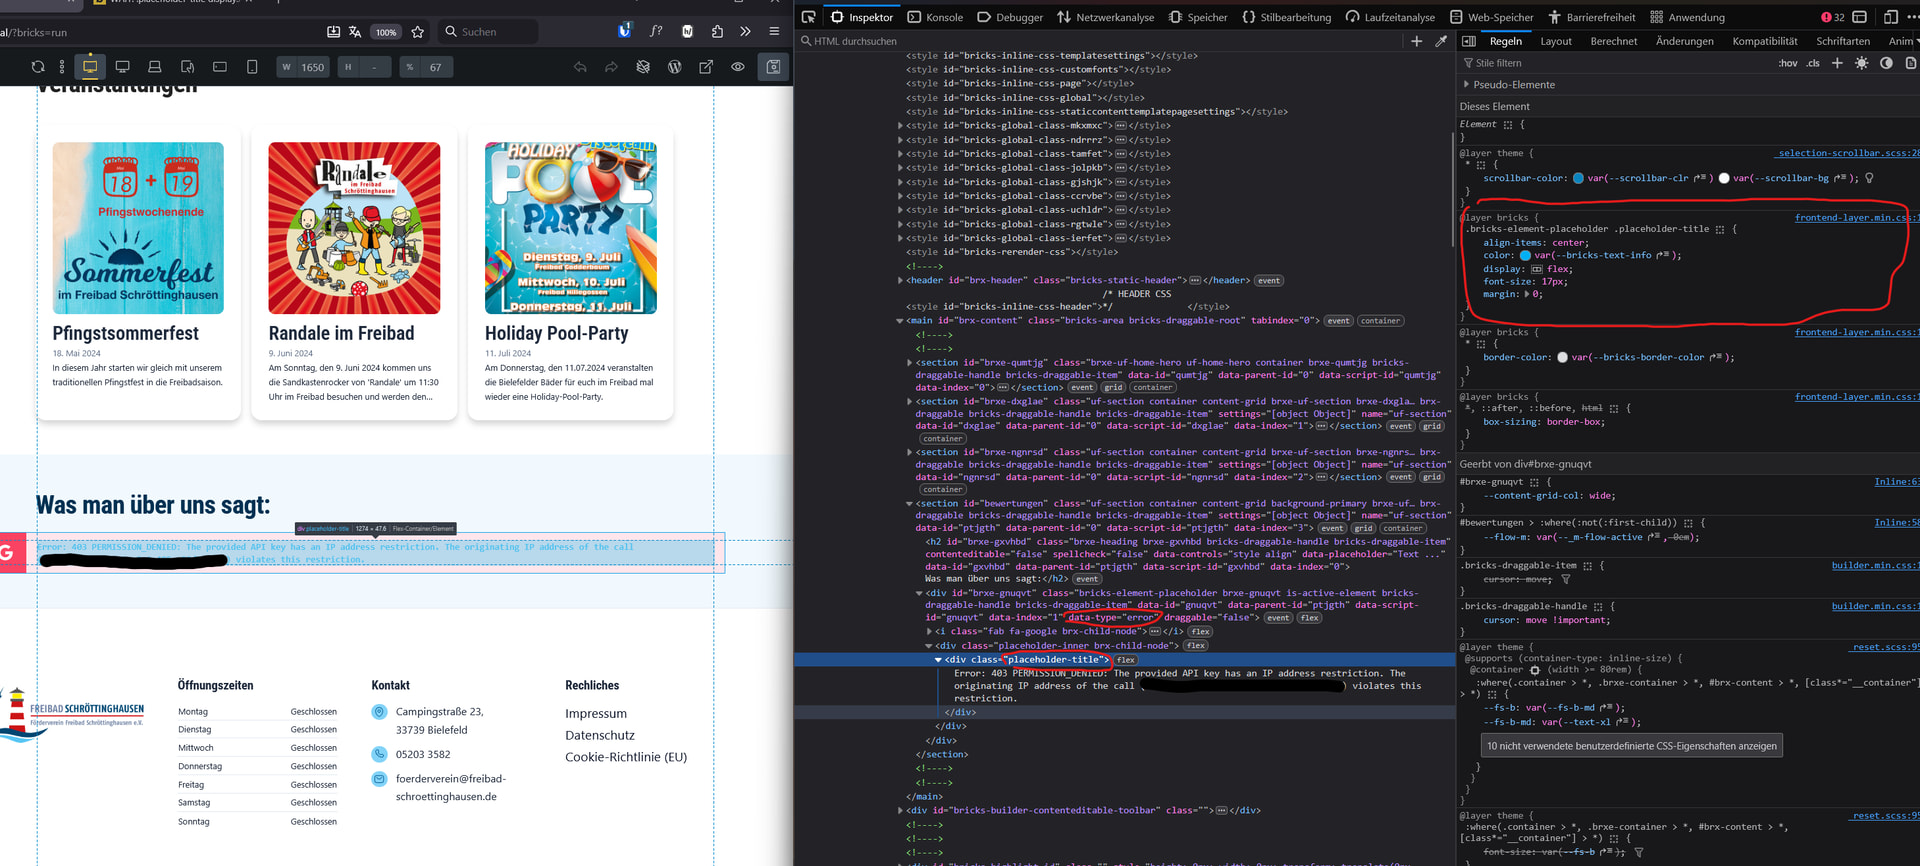Click the WordPress dashboard icon in Bricks toolbar

(675, 67)
